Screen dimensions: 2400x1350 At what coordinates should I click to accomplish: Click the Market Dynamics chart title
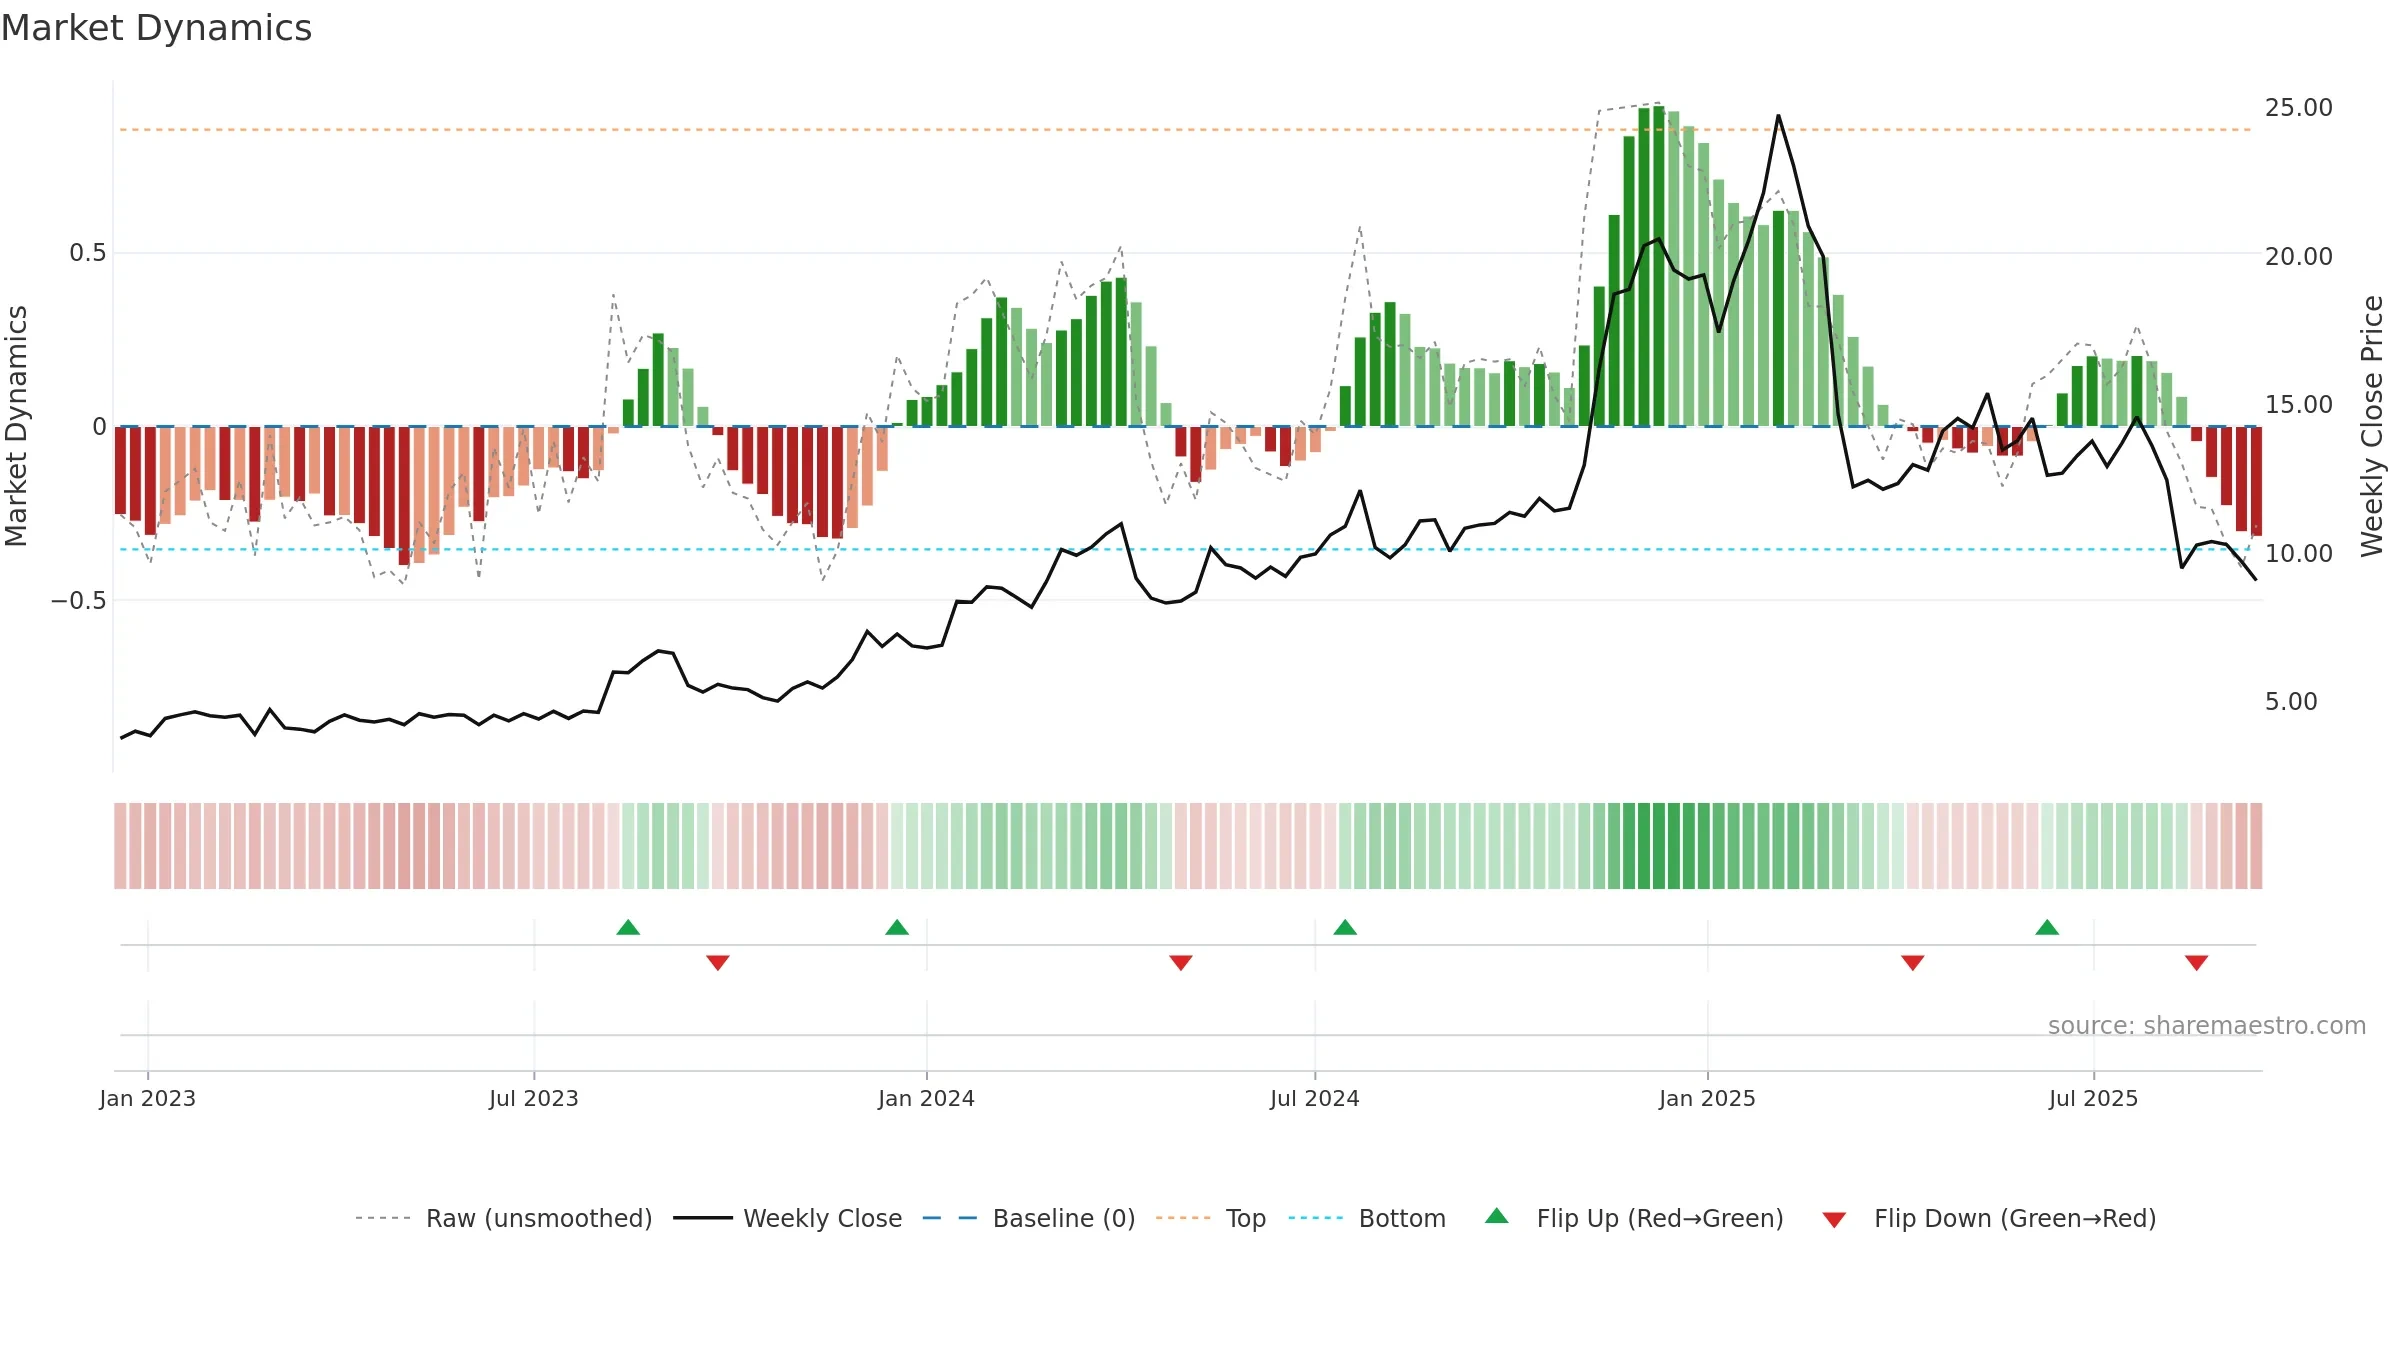[x=156, y=28]
